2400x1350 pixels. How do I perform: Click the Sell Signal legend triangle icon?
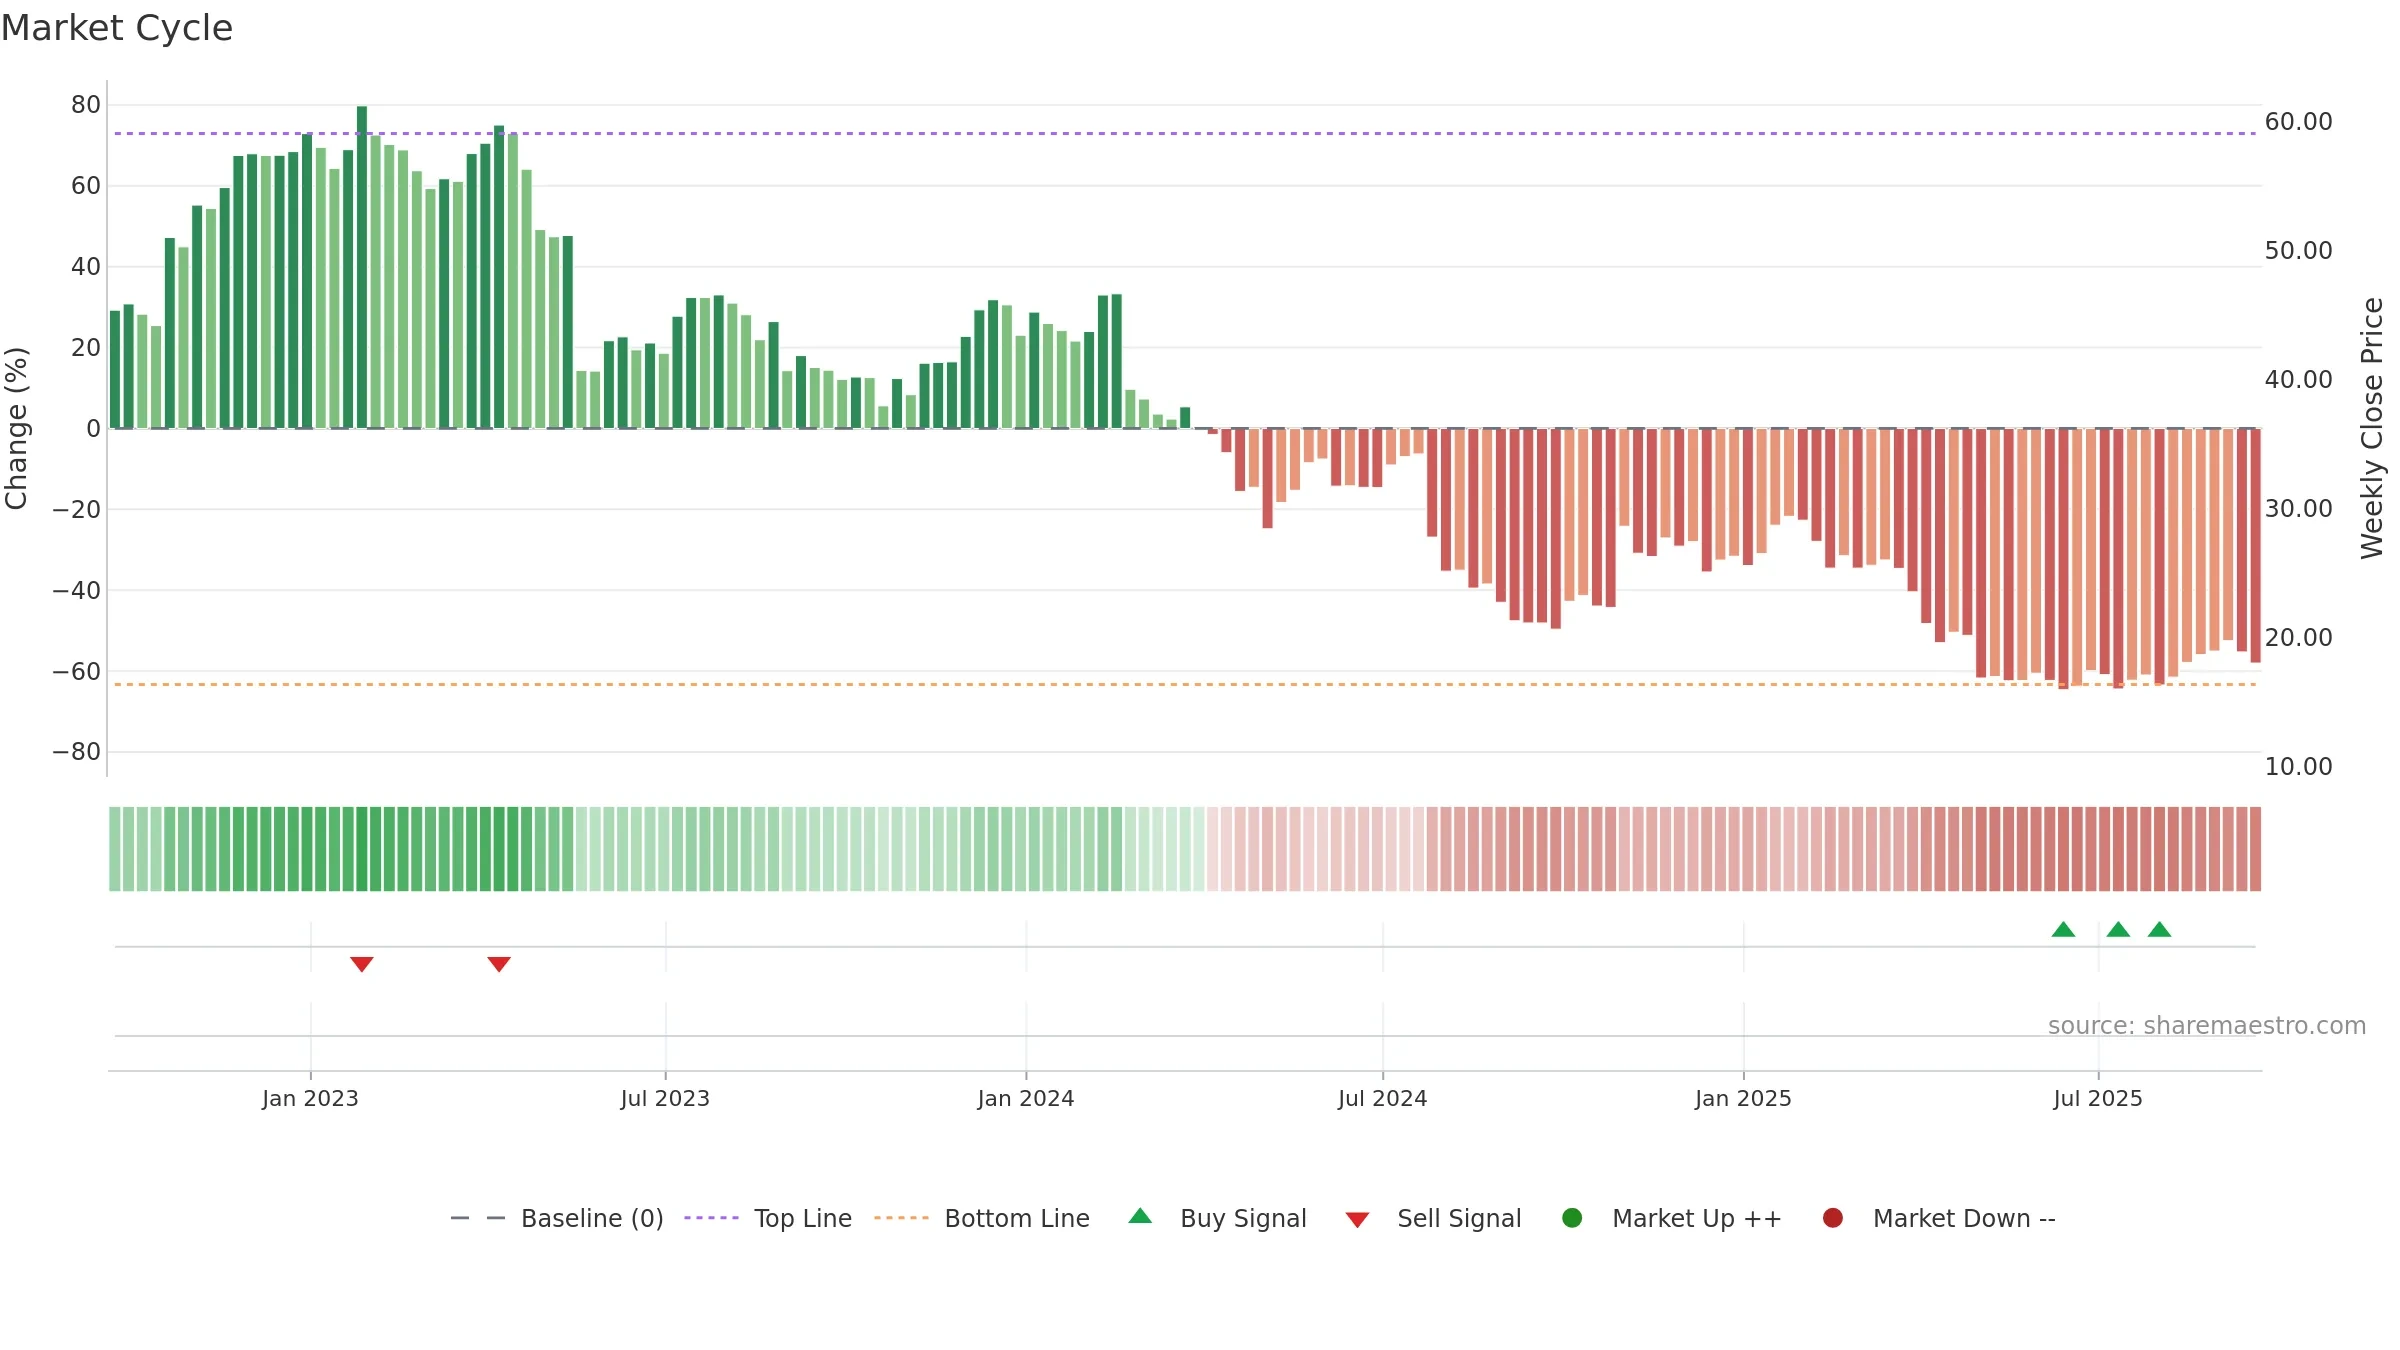(x=1357, y=1220)
